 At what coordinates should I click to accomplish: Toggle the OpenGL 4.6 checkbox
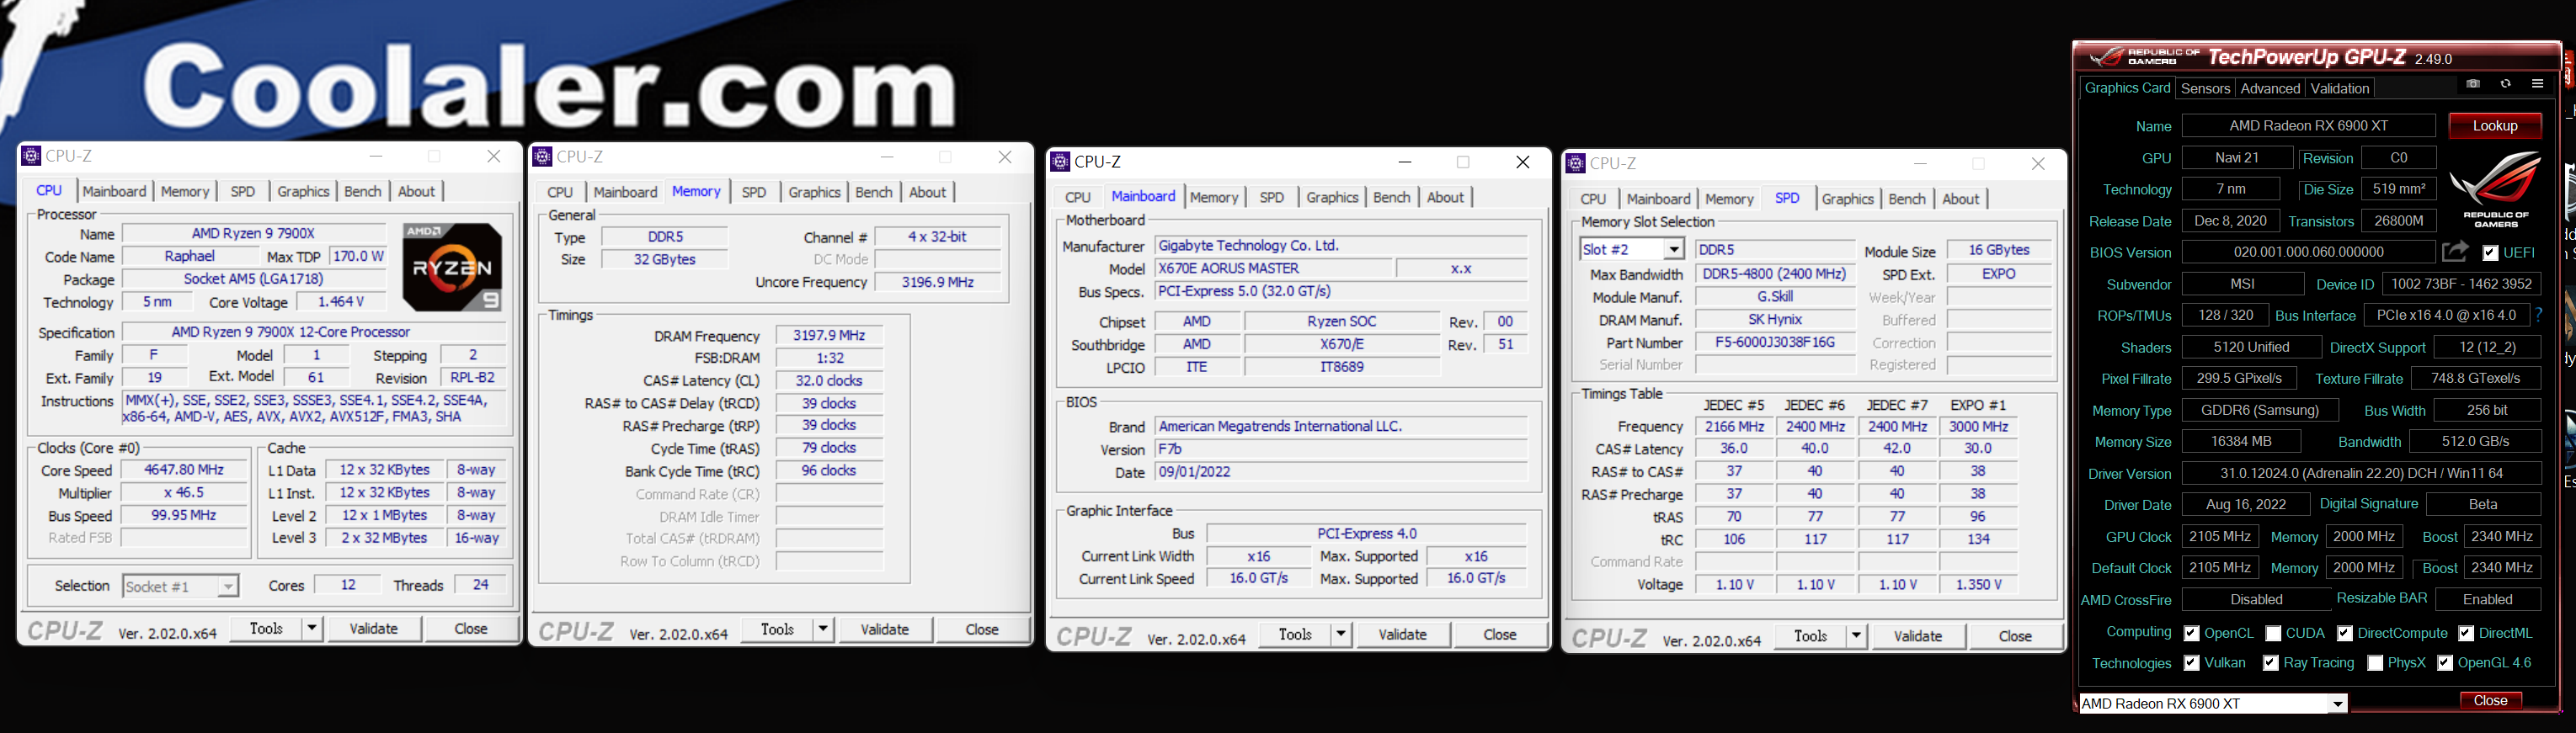pos(2444,663)
